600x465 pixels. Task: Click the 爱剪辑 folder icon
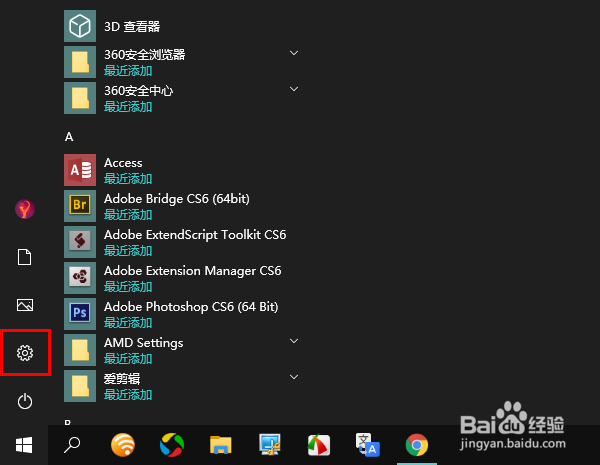80,386
